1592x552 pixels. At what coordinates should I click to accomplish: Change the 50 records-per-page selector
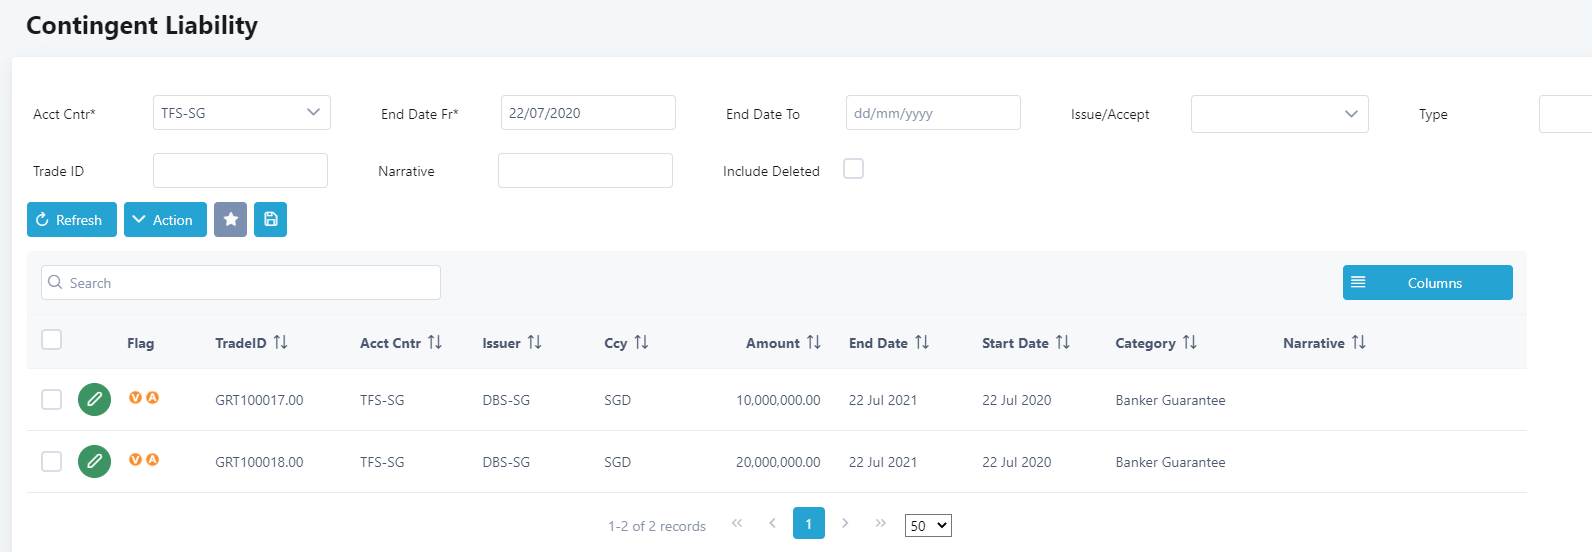pyautogui.click(x=927, y=526)
